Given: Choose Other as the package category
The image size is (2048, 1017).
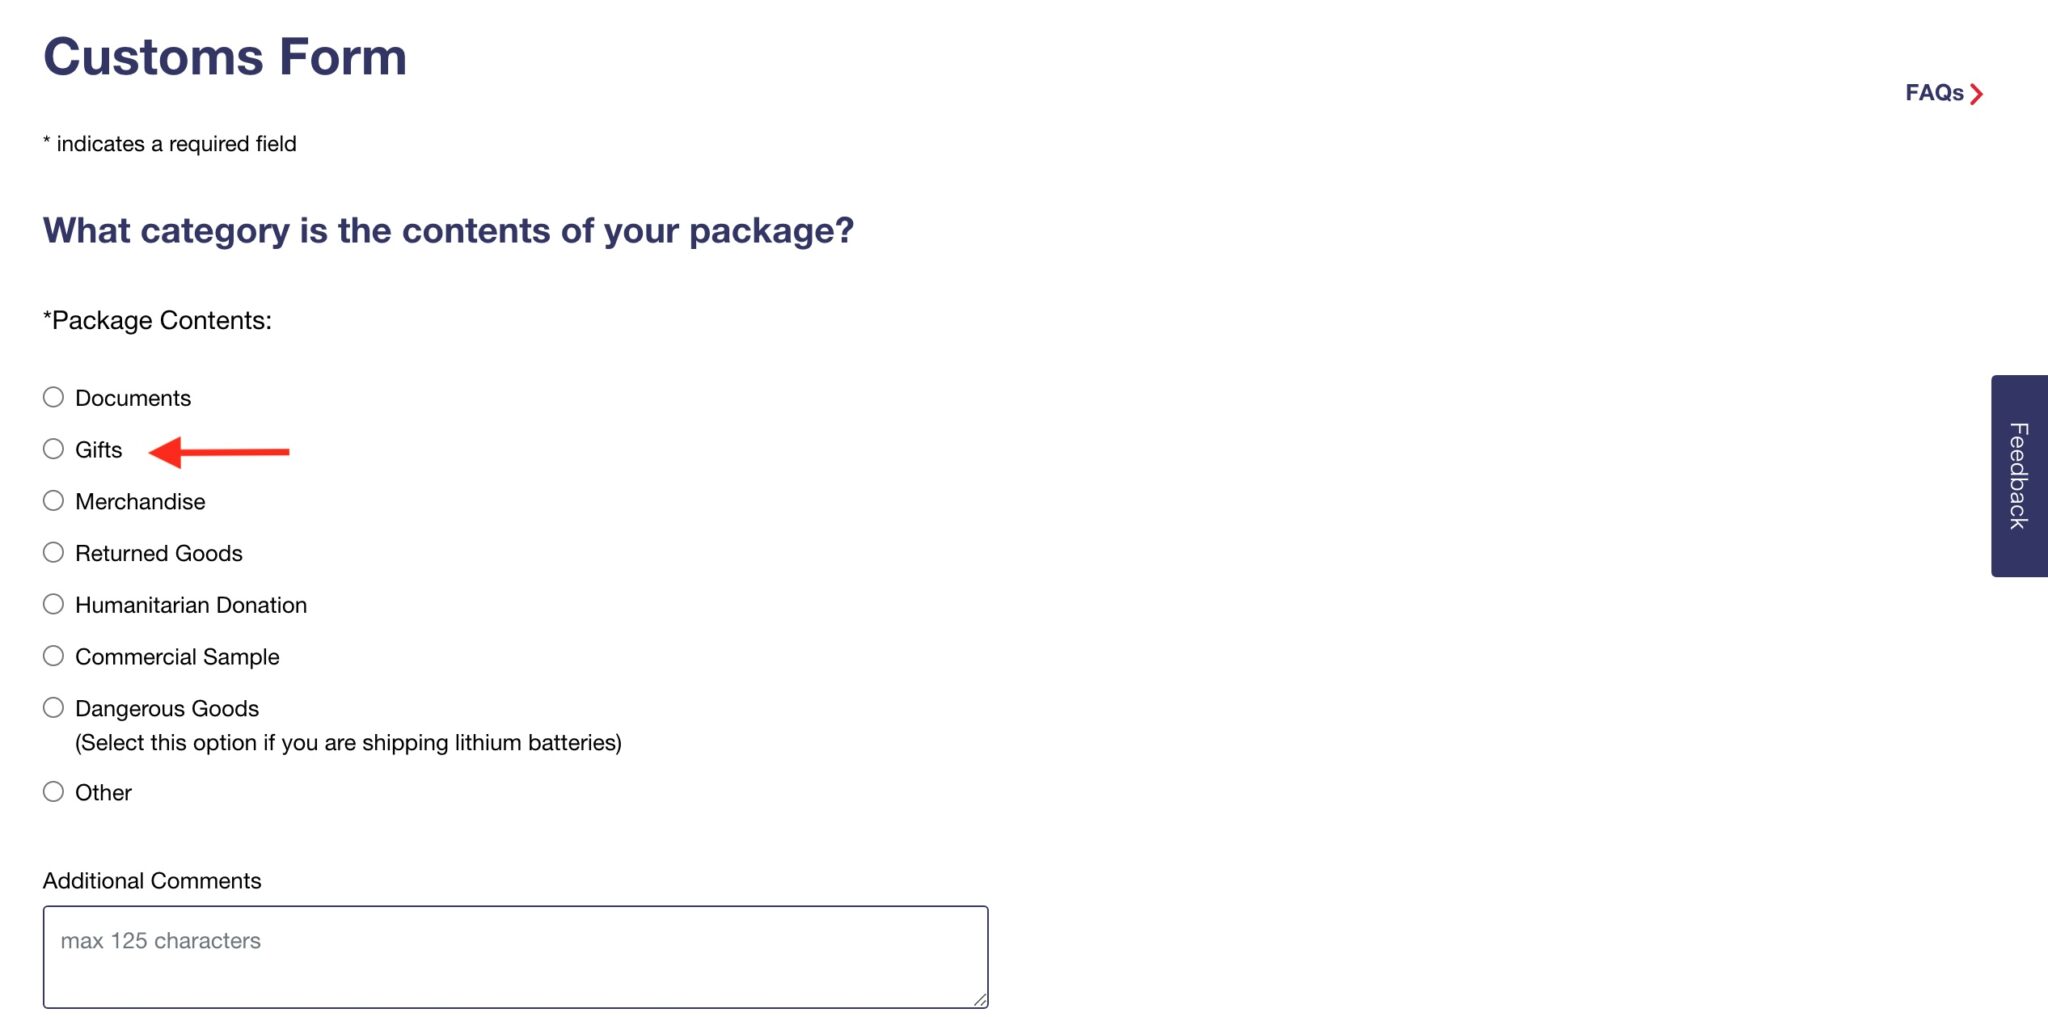Looking at the screenshot, I should [x=54, y=792].
